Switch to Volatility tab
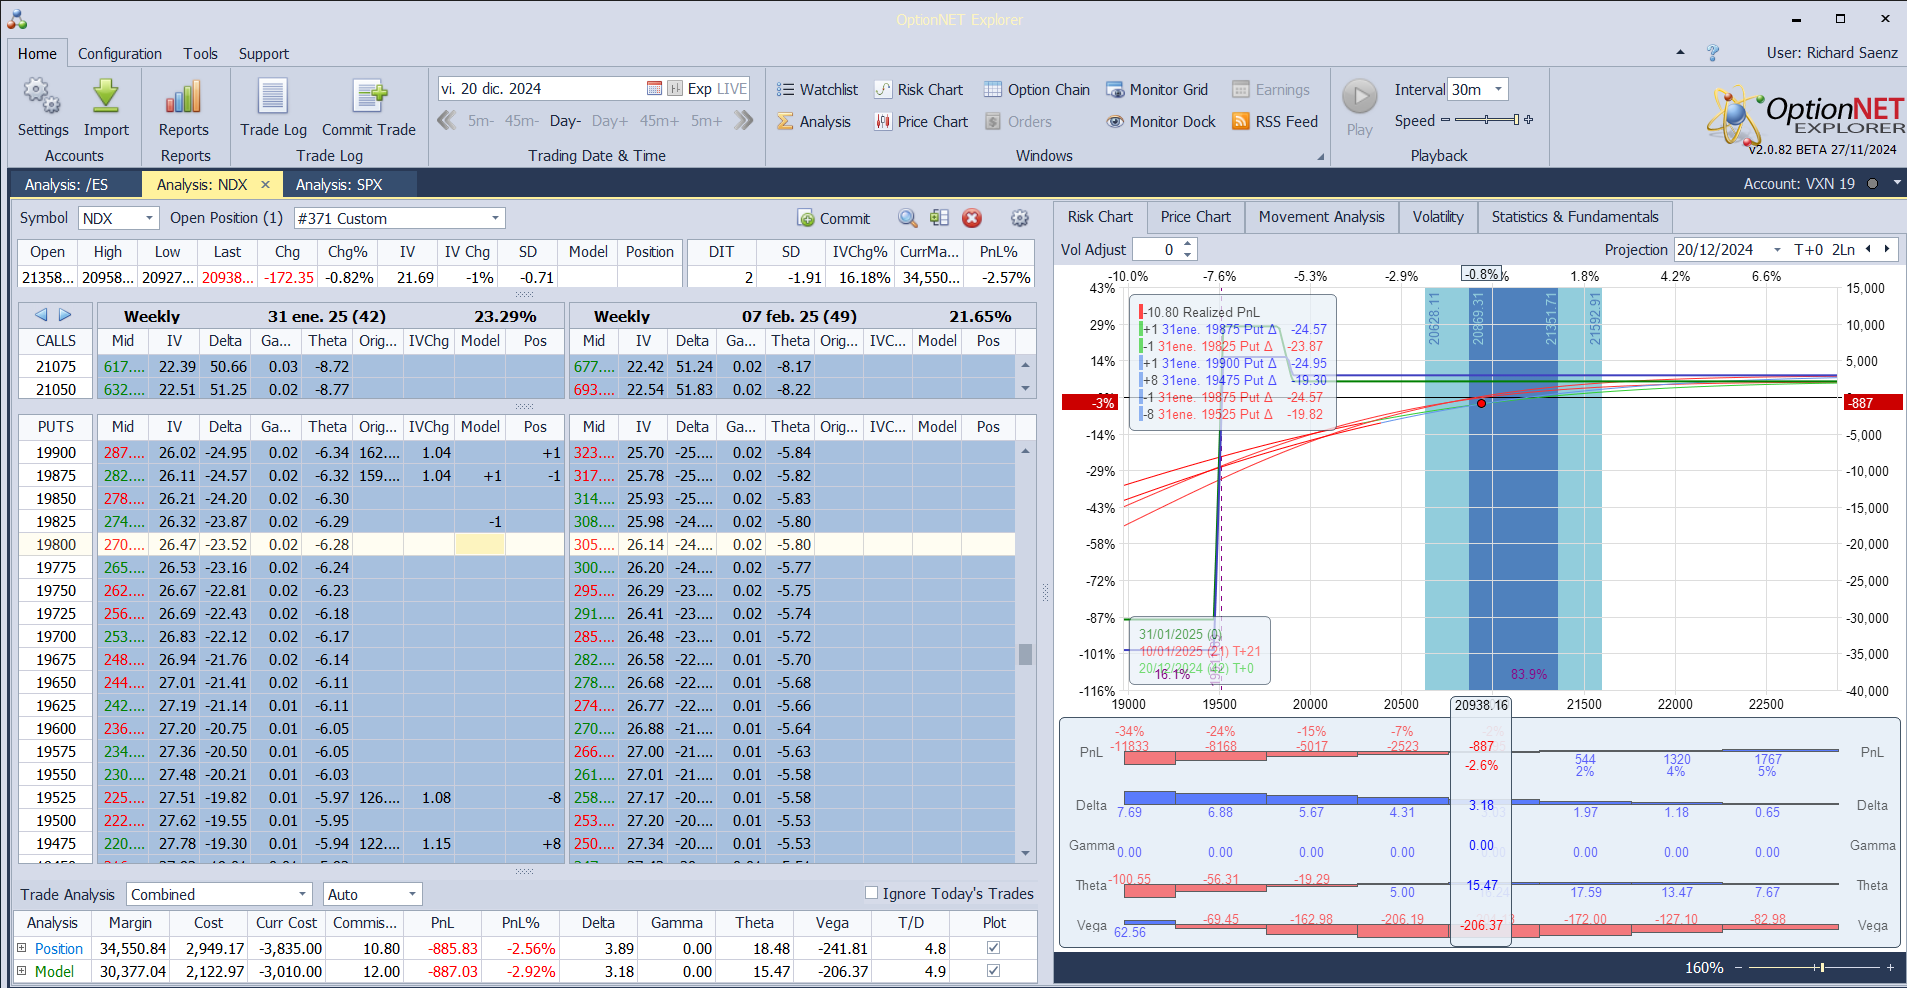The image size is (1907, 988). point(1438,217)
